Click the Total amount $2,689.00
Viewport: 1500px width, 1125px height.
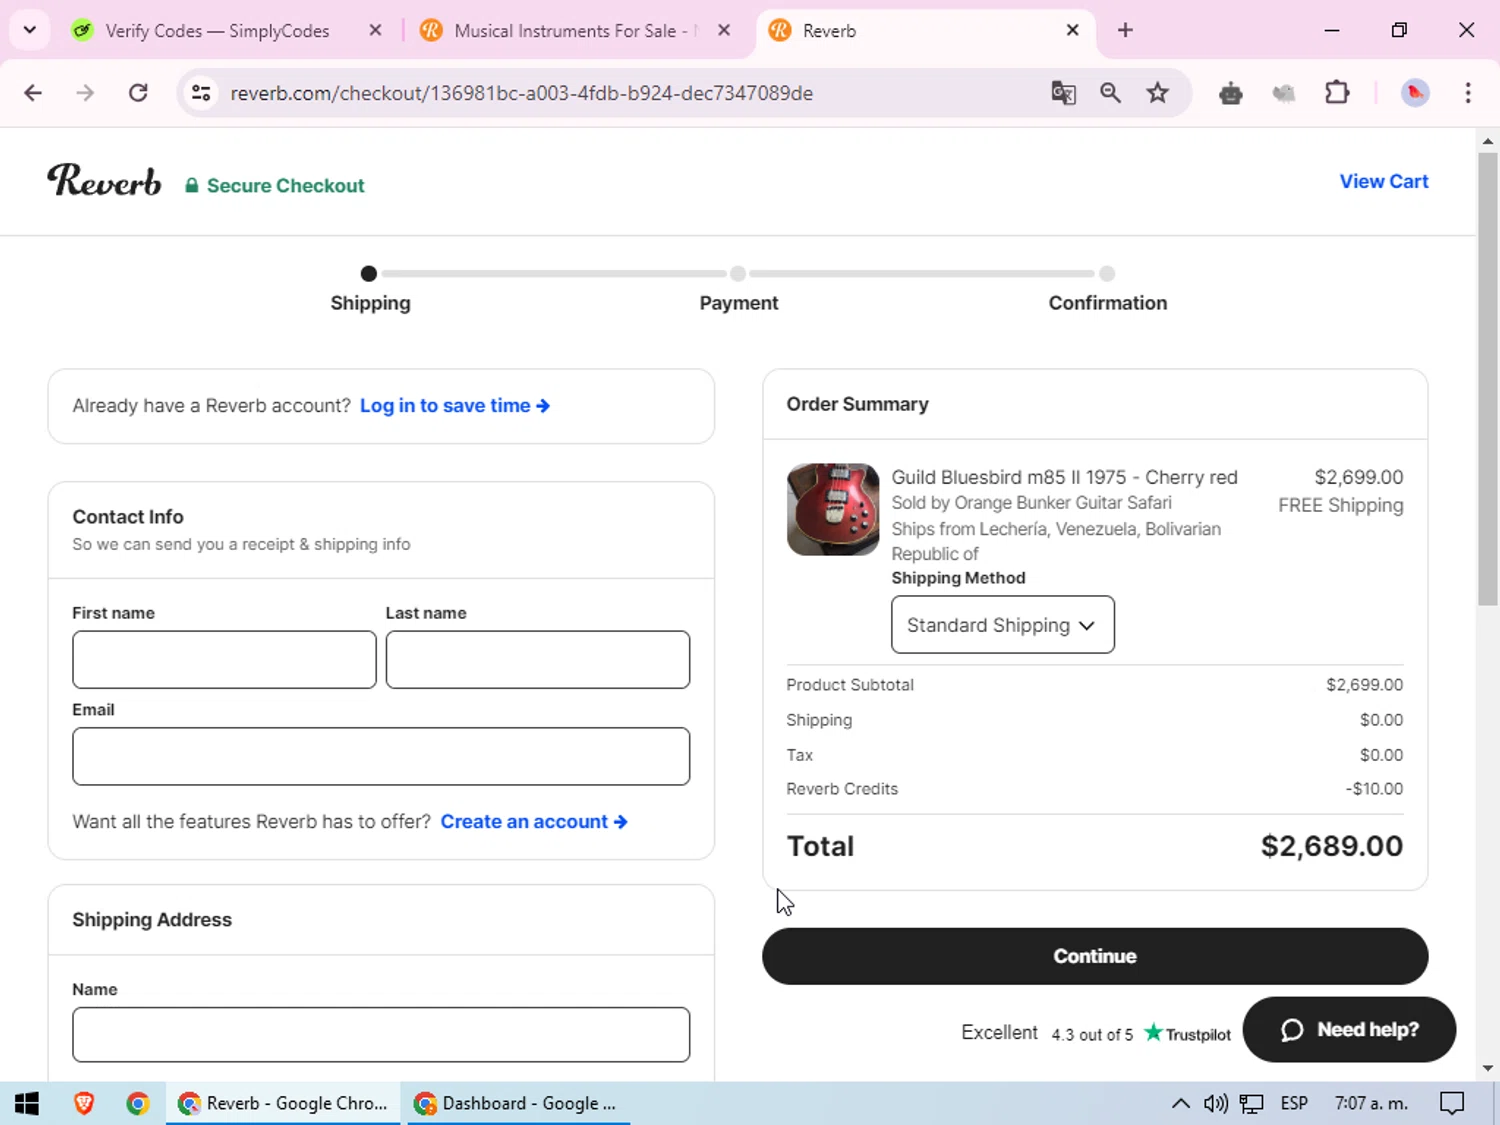pos(1331,846)
